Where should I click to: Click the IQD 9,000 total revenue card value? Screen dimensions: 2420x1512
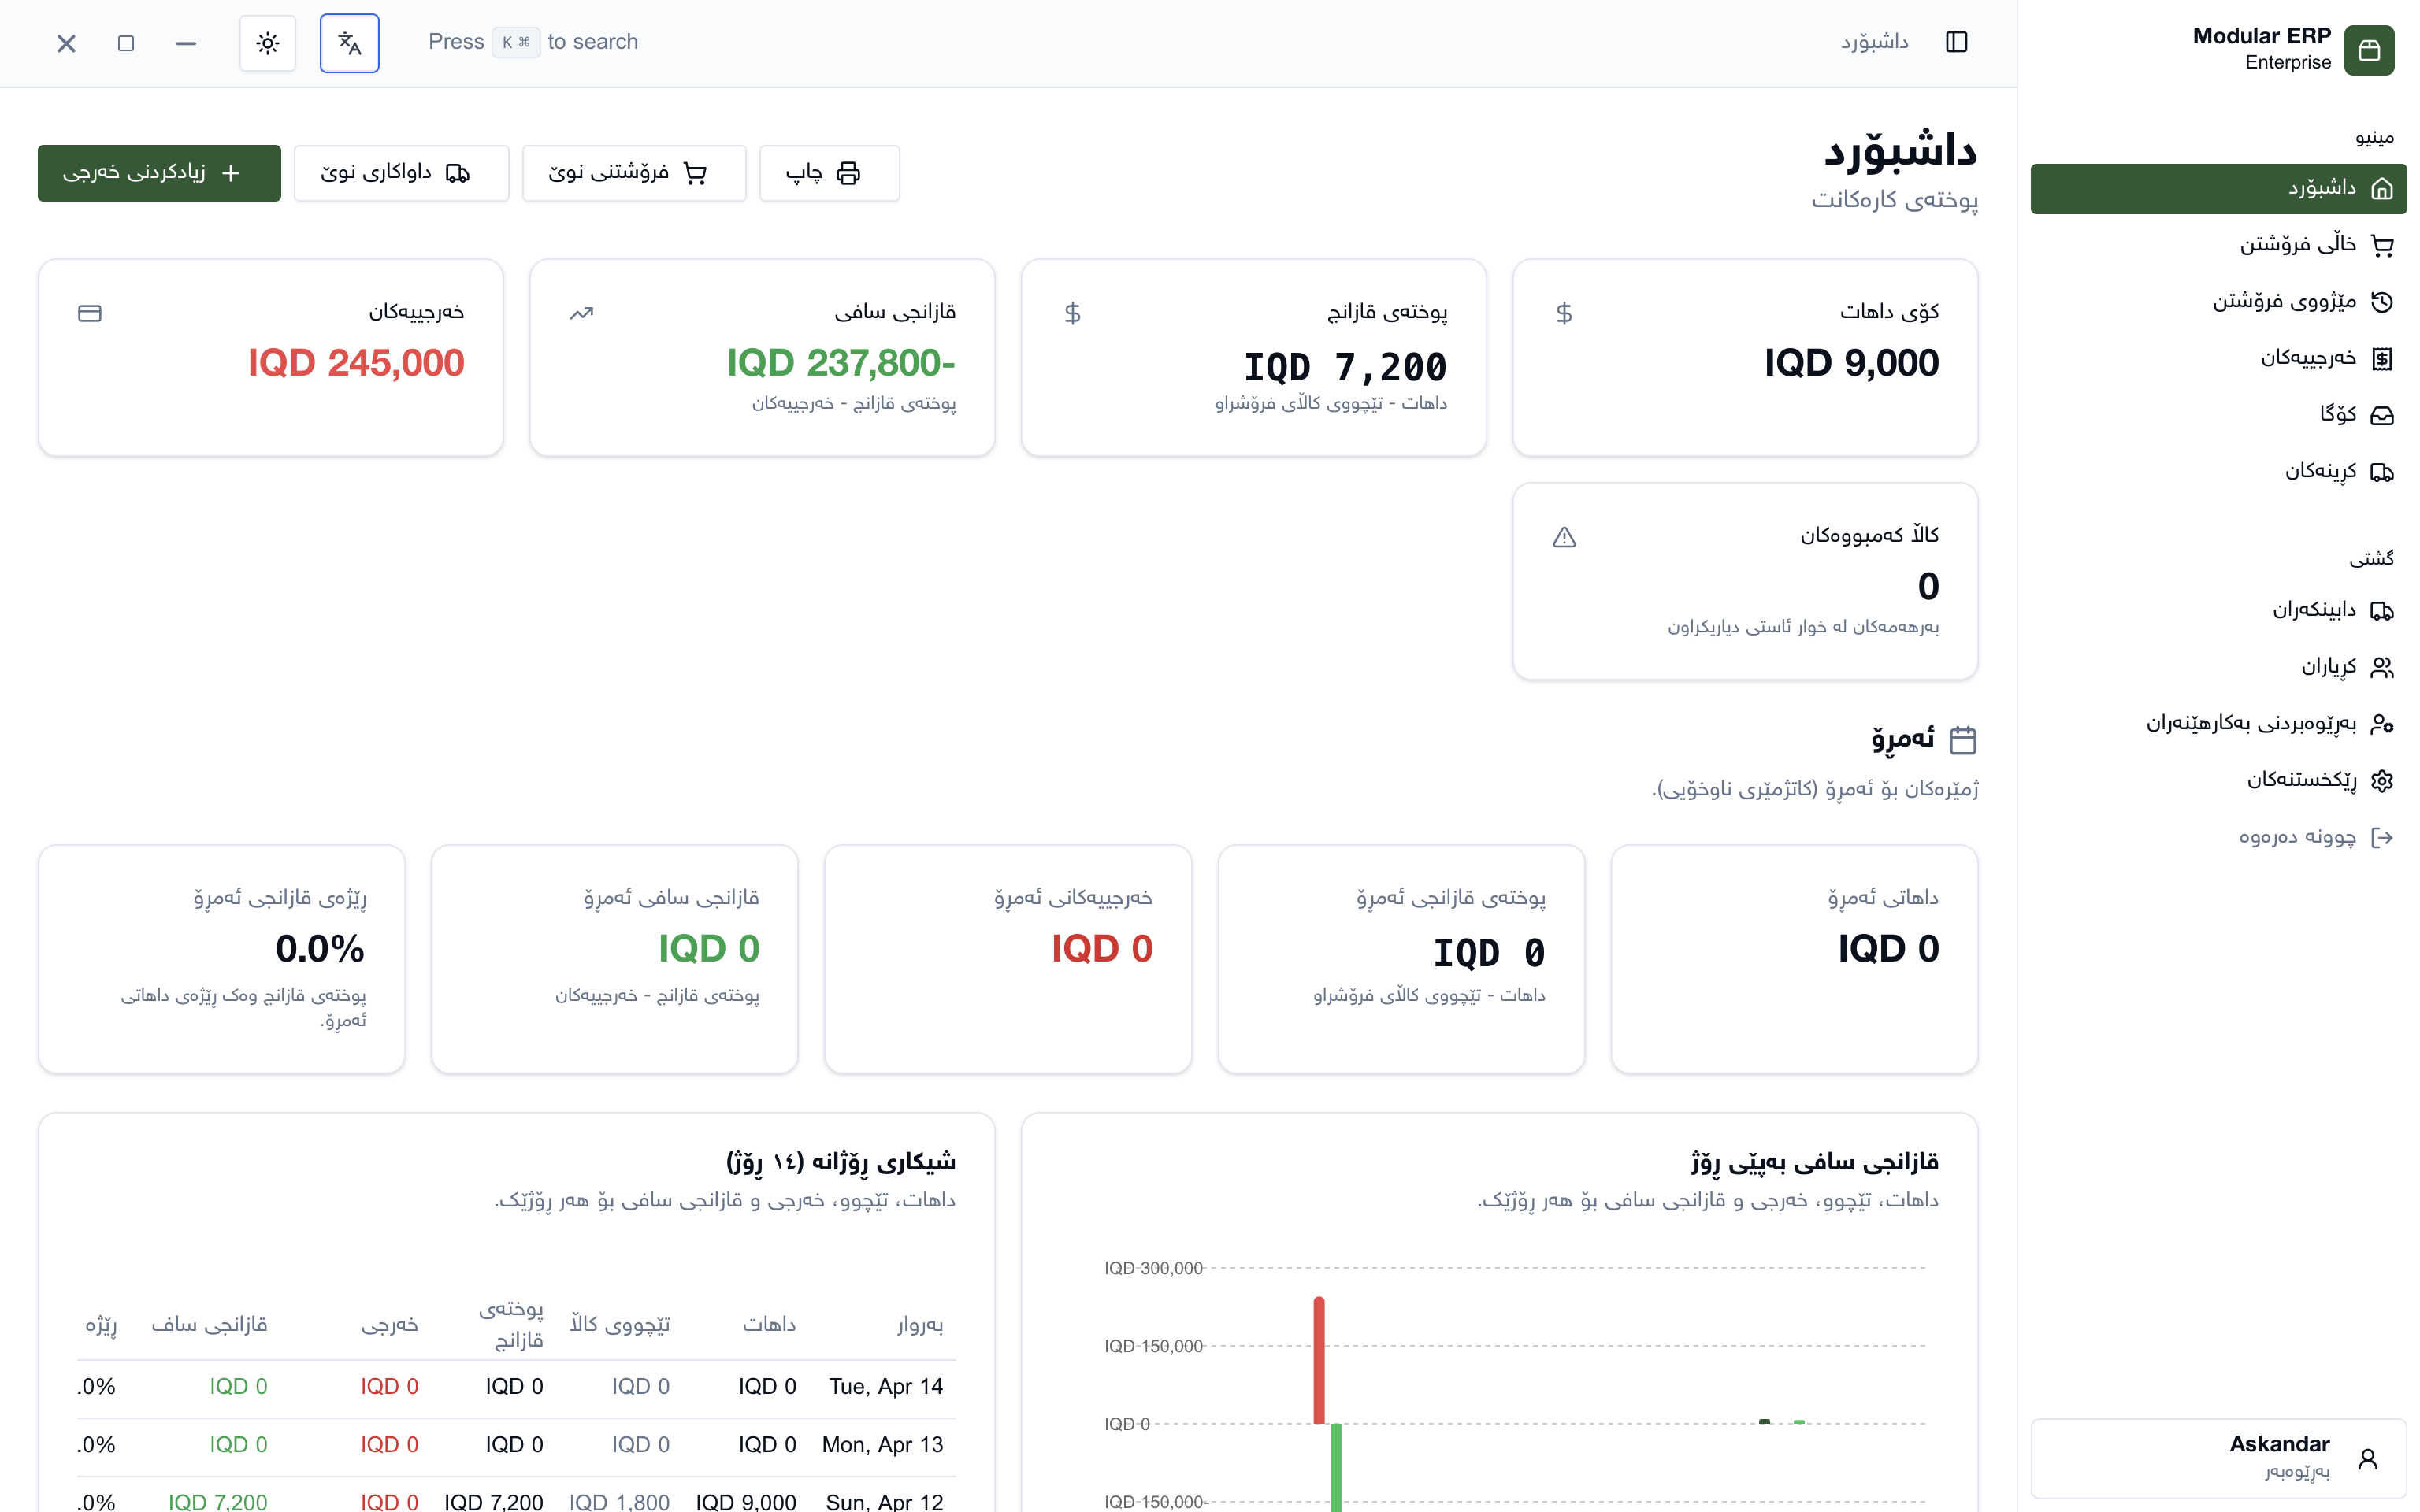pyautogui.click(x=1851, y=363)
